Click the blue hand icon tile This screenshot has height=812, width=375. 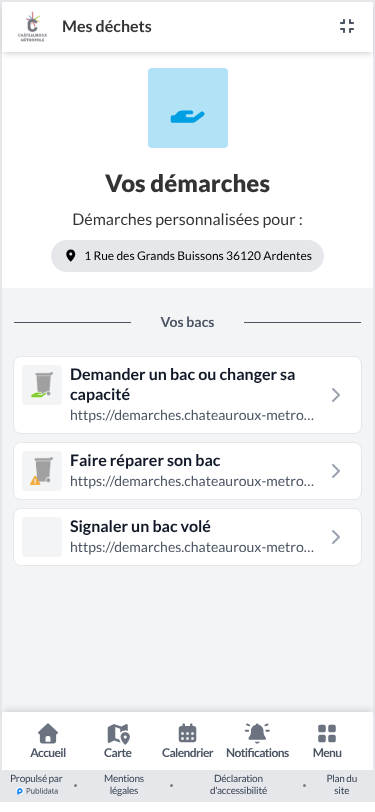pyautogui.click(x=188, y=108)
